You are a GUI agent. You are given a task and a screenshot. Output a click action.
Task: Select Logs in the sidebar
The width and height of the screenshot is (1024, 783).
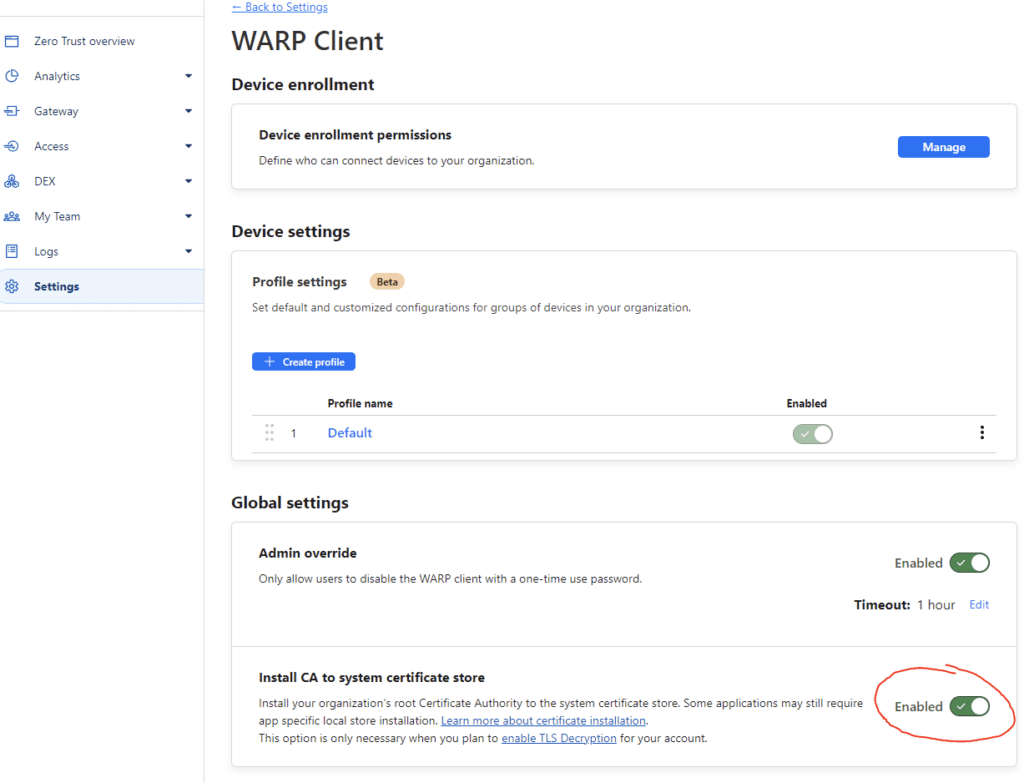point(46,251)
